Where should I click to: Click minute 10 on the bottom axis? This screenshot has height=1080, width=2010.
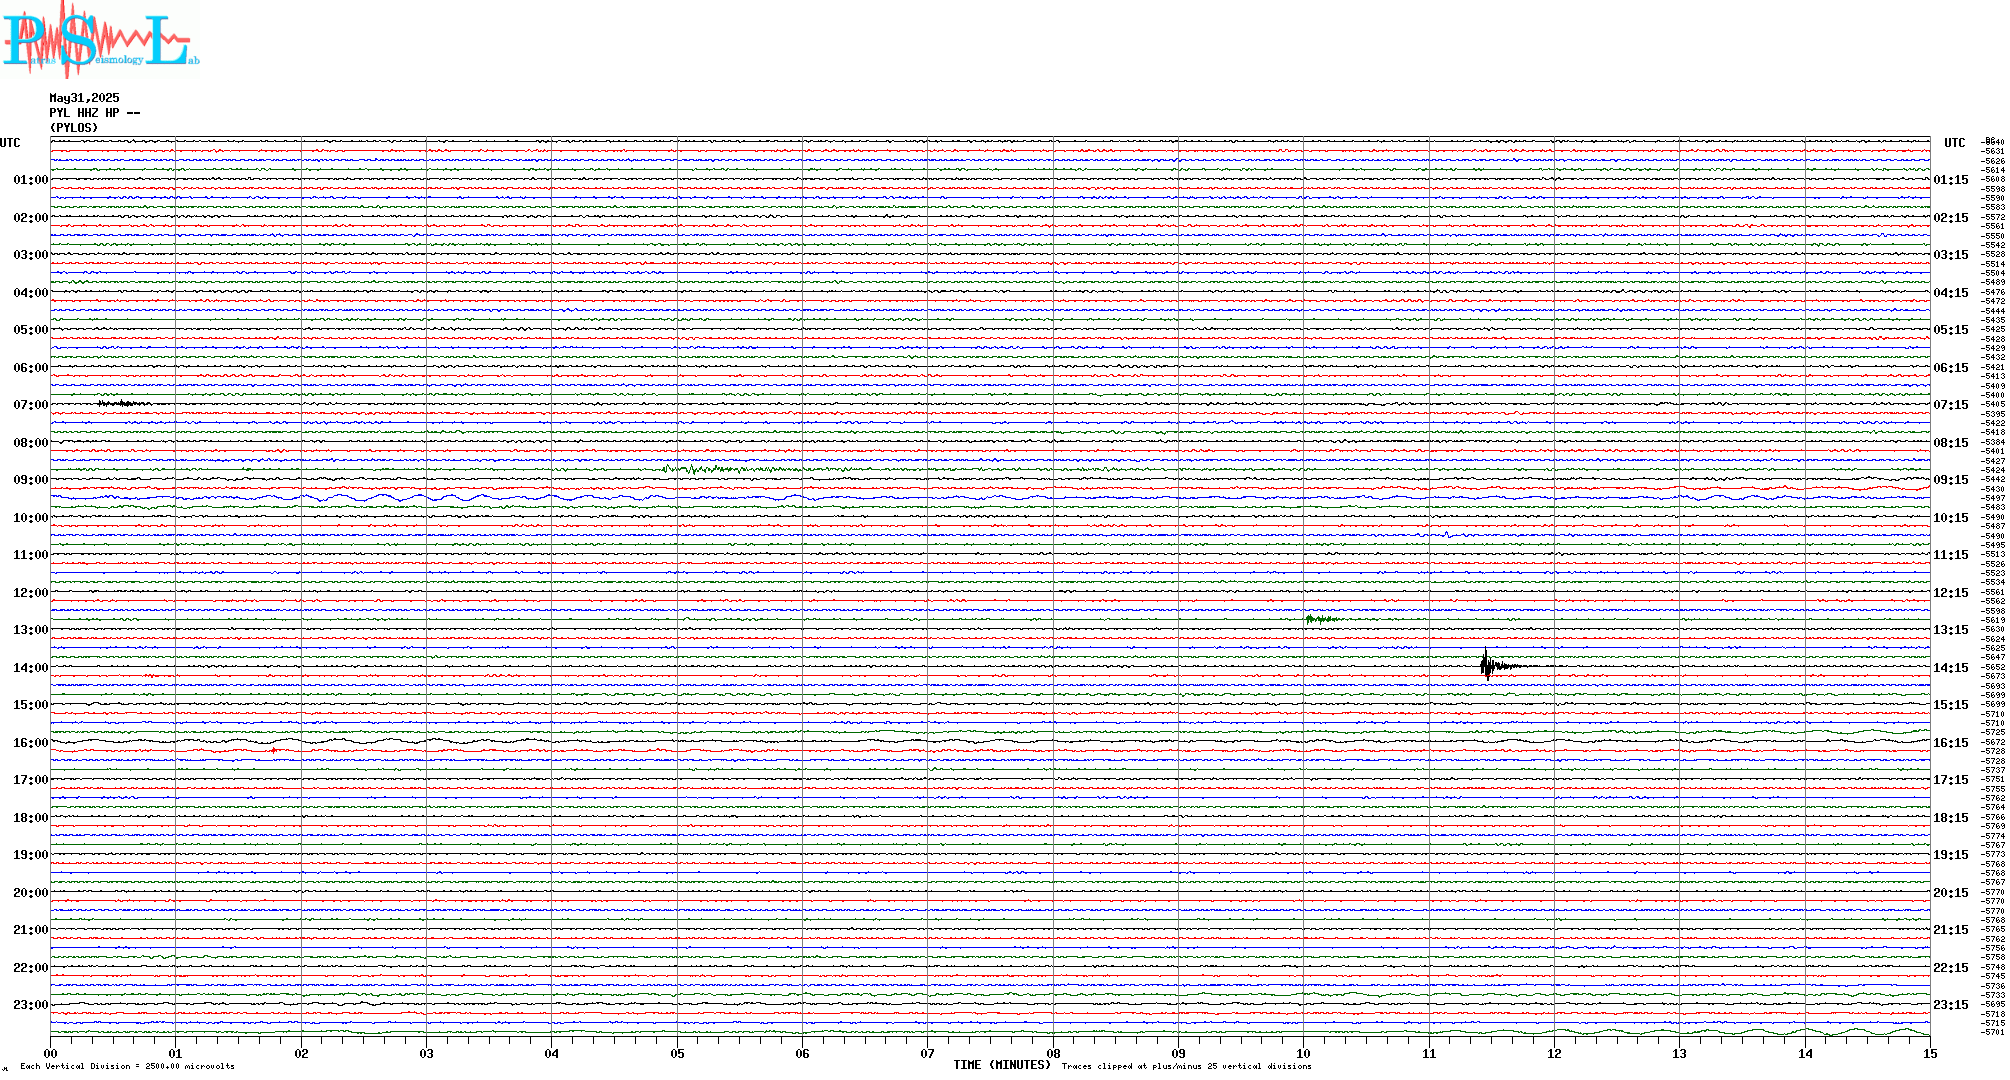tap(1304, 1053)
